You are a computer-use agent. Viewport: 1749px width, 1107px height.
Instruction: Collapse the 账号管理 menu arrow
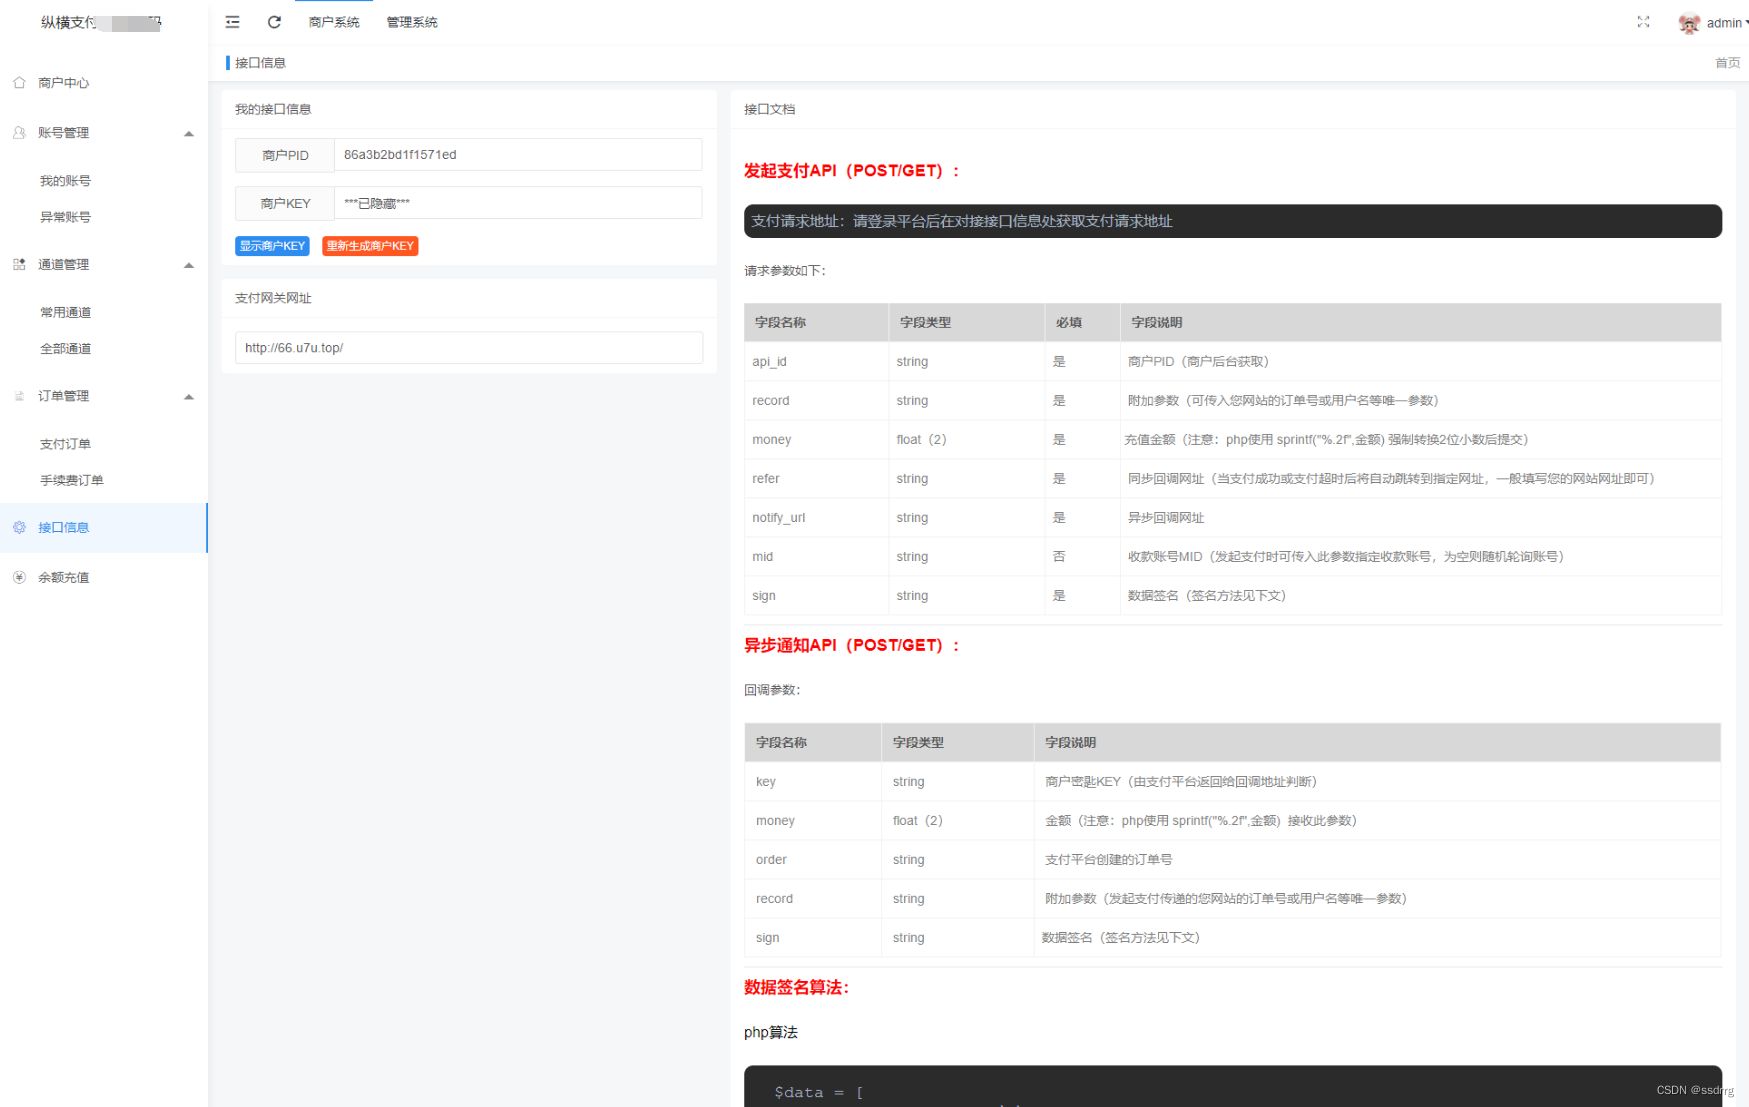coord(189,134)
